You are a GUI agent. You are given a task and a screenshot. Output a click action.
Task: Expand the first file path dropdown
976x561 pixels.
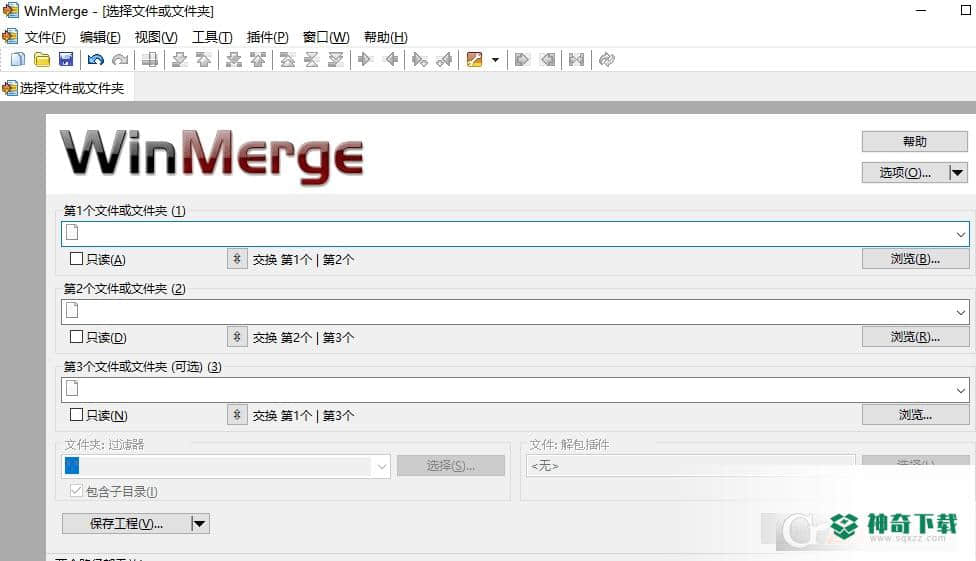(960, 234)
